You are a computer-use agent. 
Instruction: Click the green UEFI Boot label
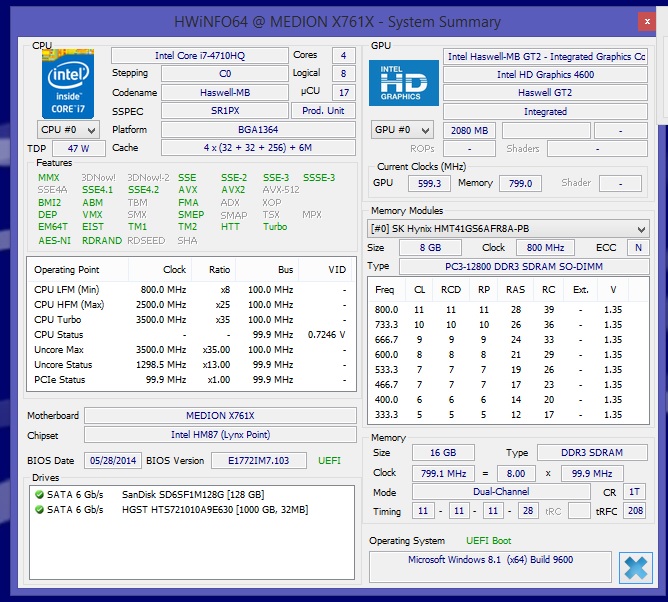tap(488, 541)
